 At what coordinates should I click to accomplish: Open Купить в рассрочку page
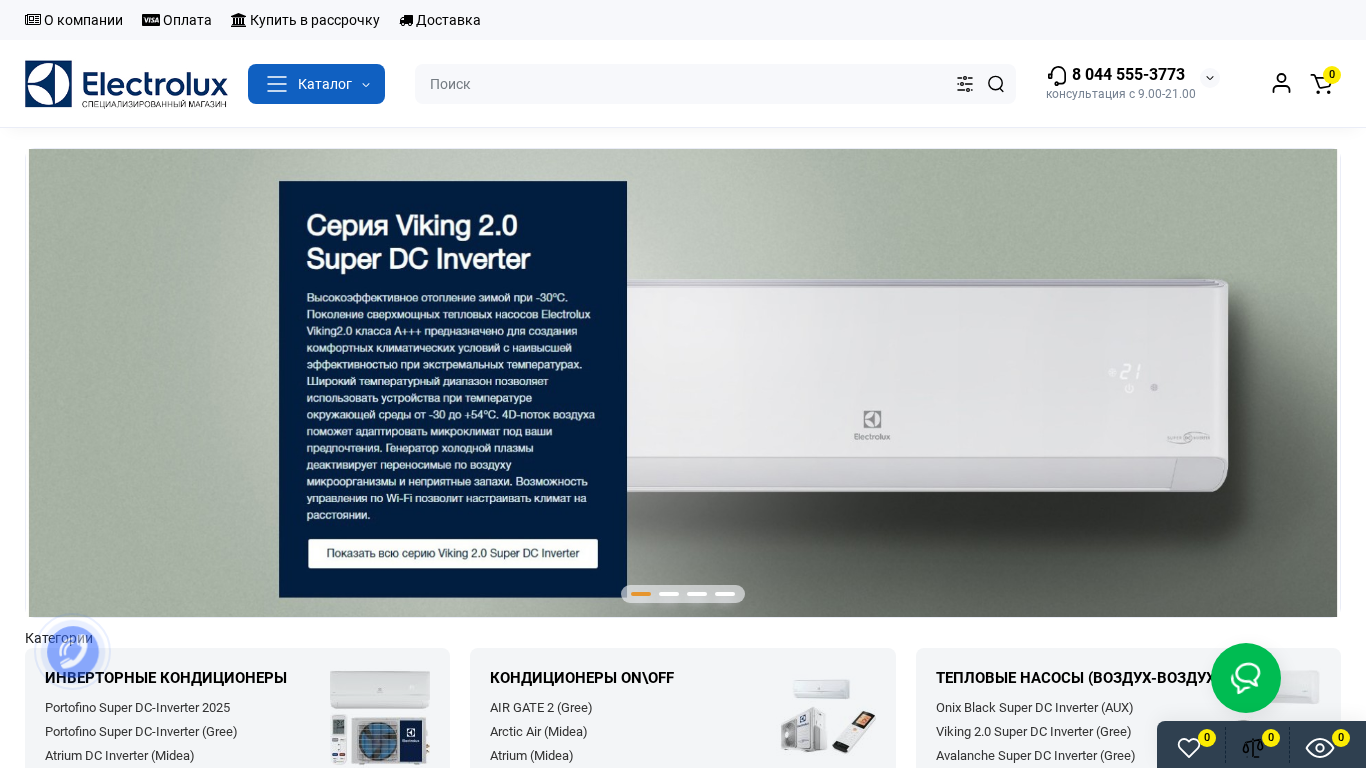click(305, 20)
